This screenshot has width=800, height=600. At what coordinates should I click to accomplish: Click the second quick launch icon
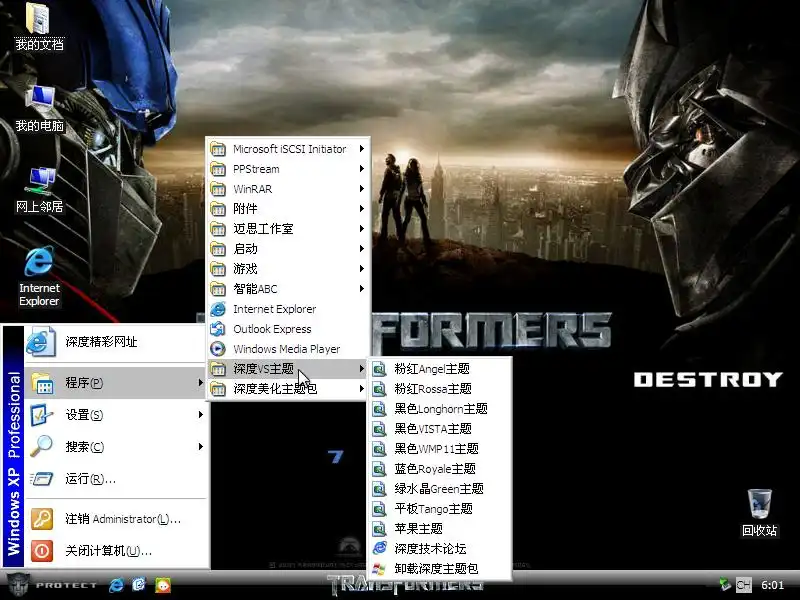click(139, 585)
